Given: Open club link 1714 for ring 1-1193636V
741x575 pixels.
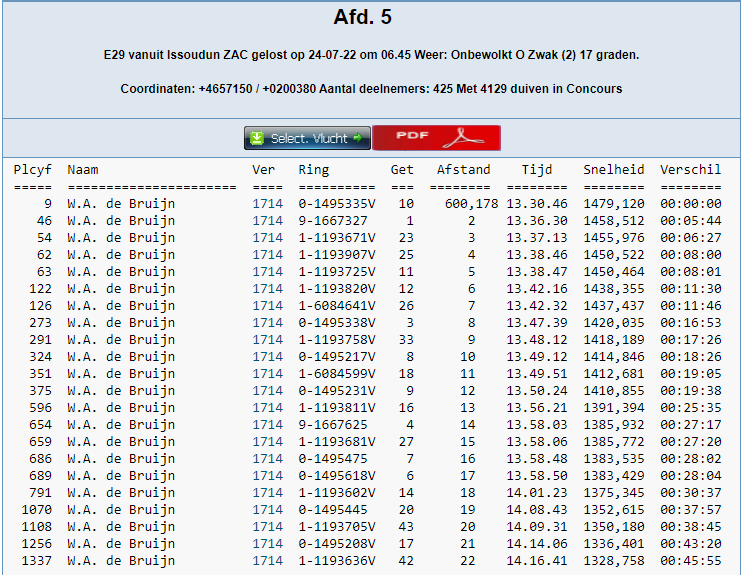Looking at the screenshot, I should pyautogui.click(x=267, y=561).
